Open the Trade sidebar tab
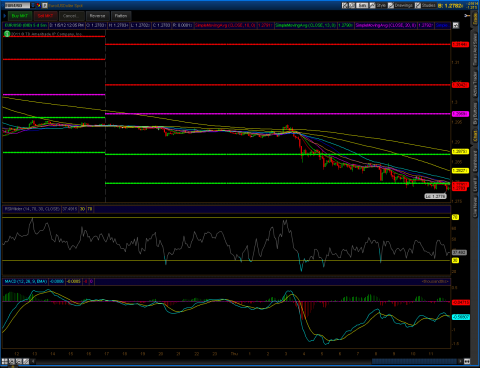Image resolution: width=480 pixels, height=368 pixels. coord(475,19)
